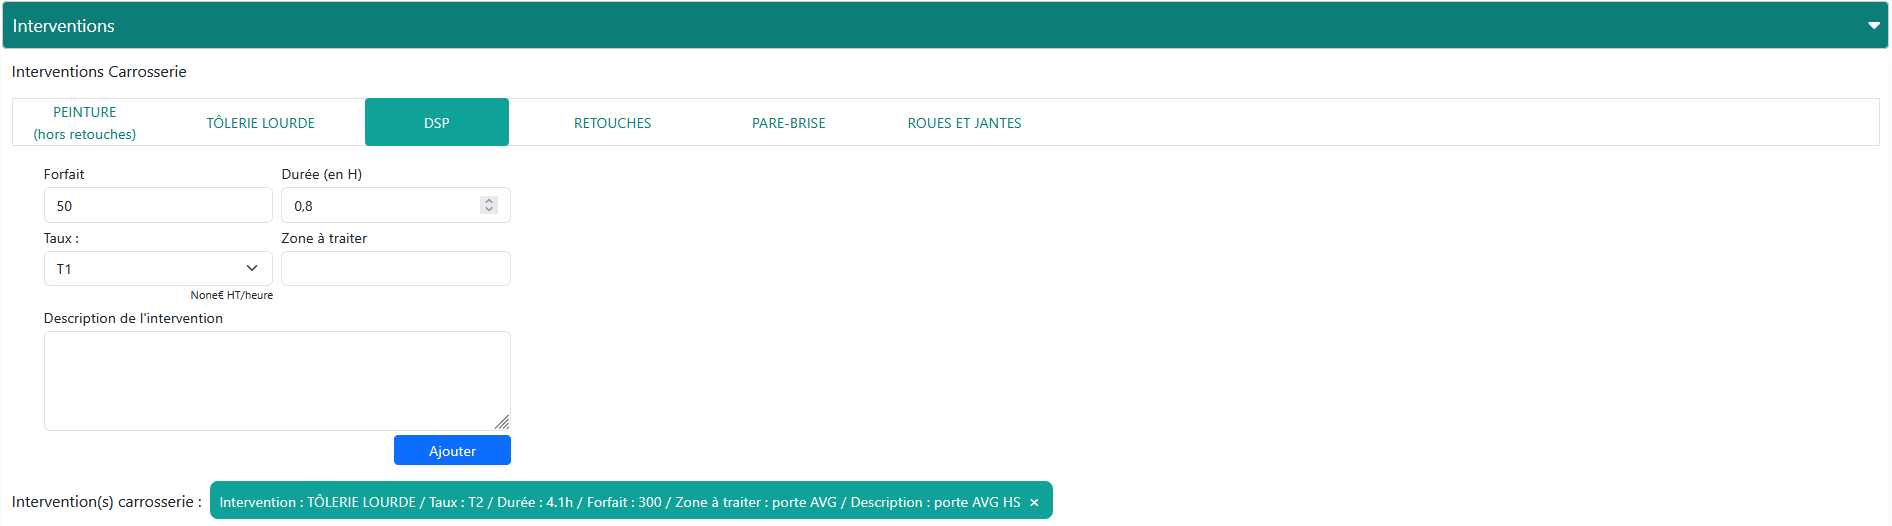This screenshot has width=1892, height=526.
Task: Focus the Durée (en H) field
Action: click(x=380, y=206)
